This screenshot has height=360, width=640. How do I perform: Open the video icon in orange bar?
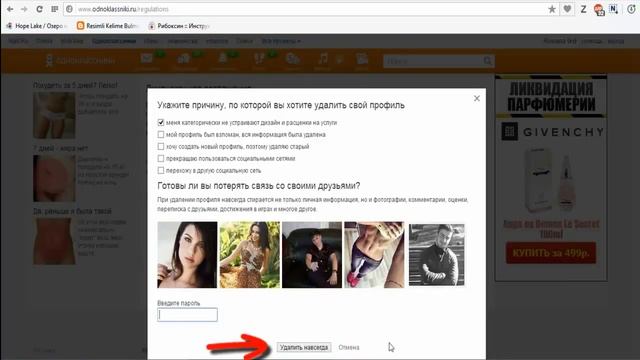[x=362, y=60]
